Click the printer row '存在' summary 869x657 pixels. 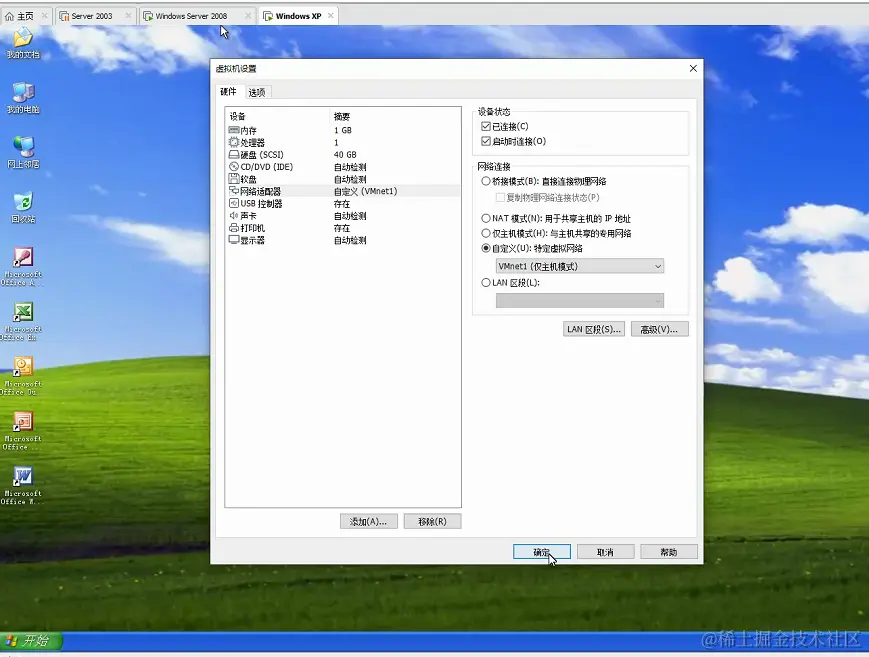pos(342,228)
